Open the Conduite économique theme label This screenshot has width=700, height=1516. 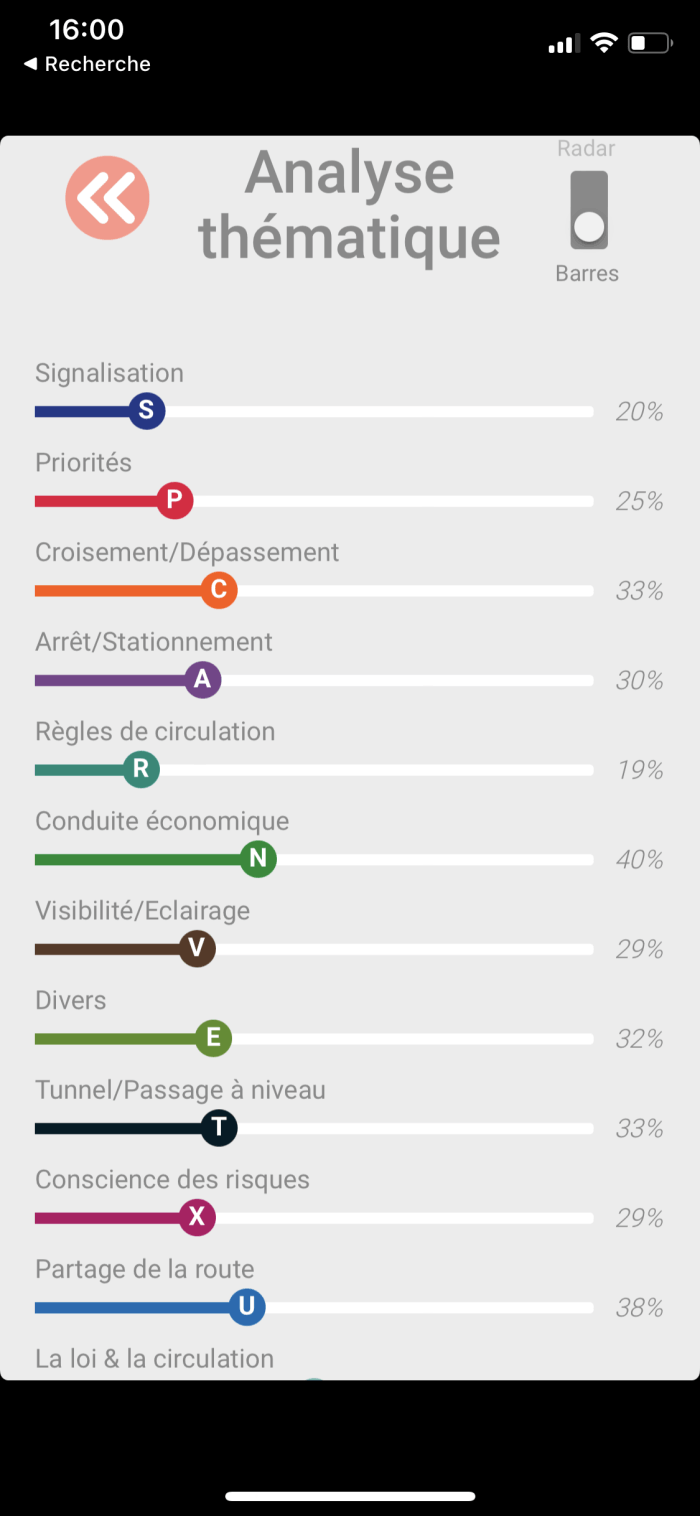162,821
